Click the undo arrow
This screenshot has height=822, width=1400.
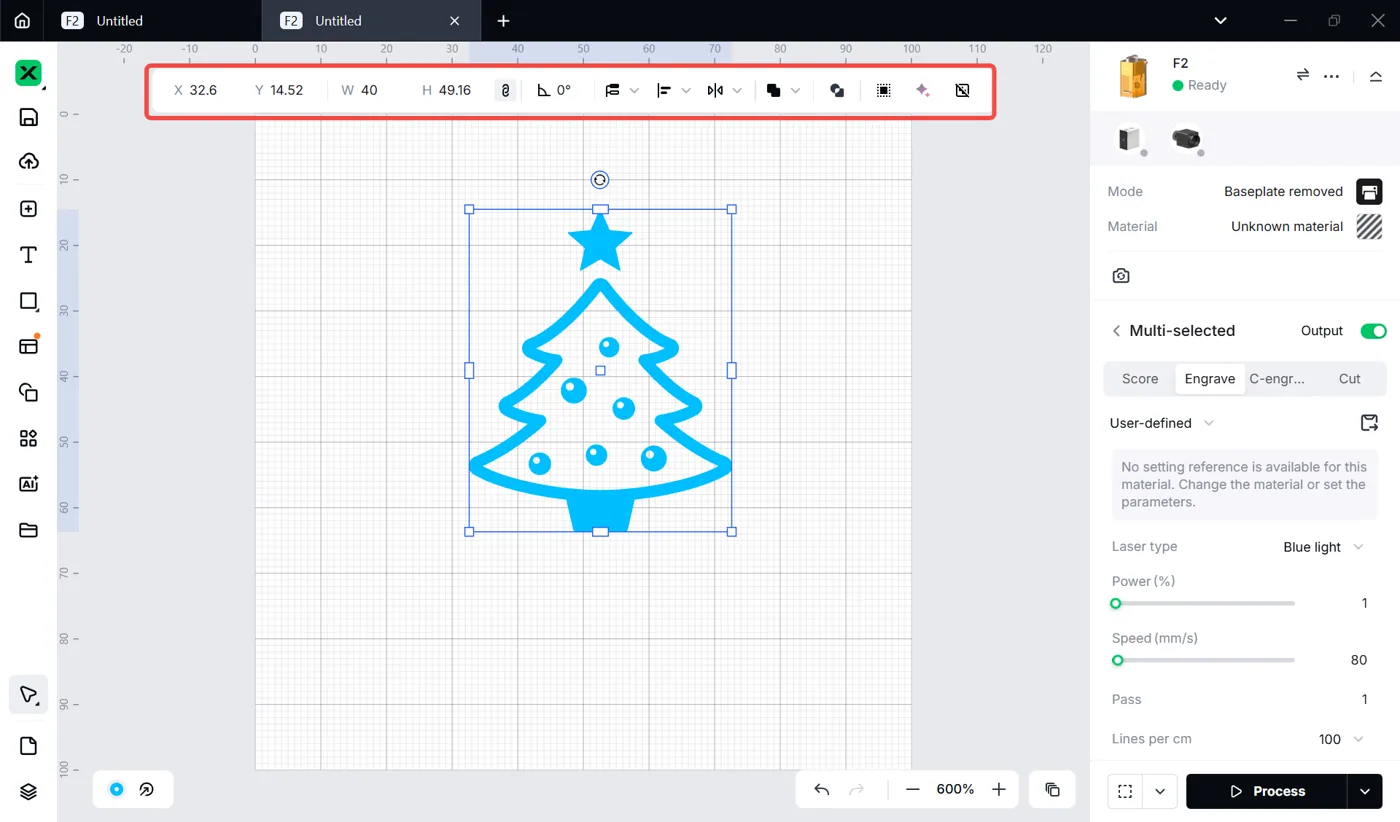(x=822, y=790)
